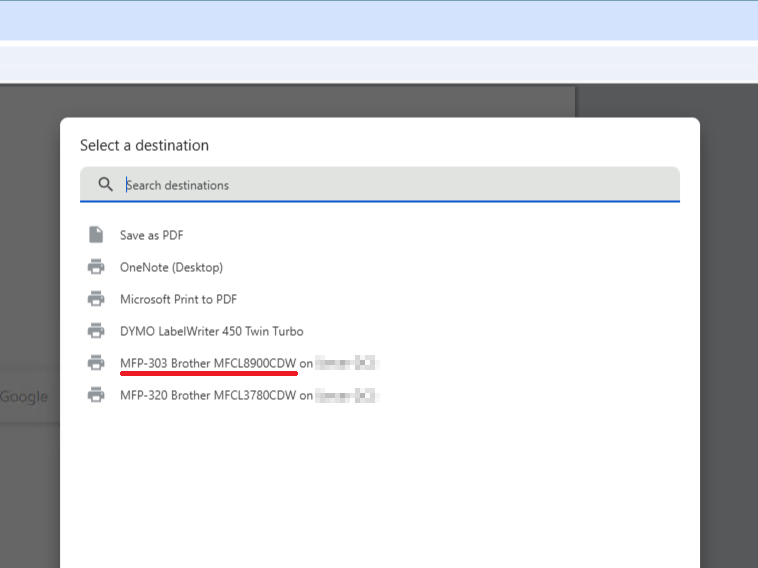Choose OneNote (Desktop) as destination

click(172, 267)
